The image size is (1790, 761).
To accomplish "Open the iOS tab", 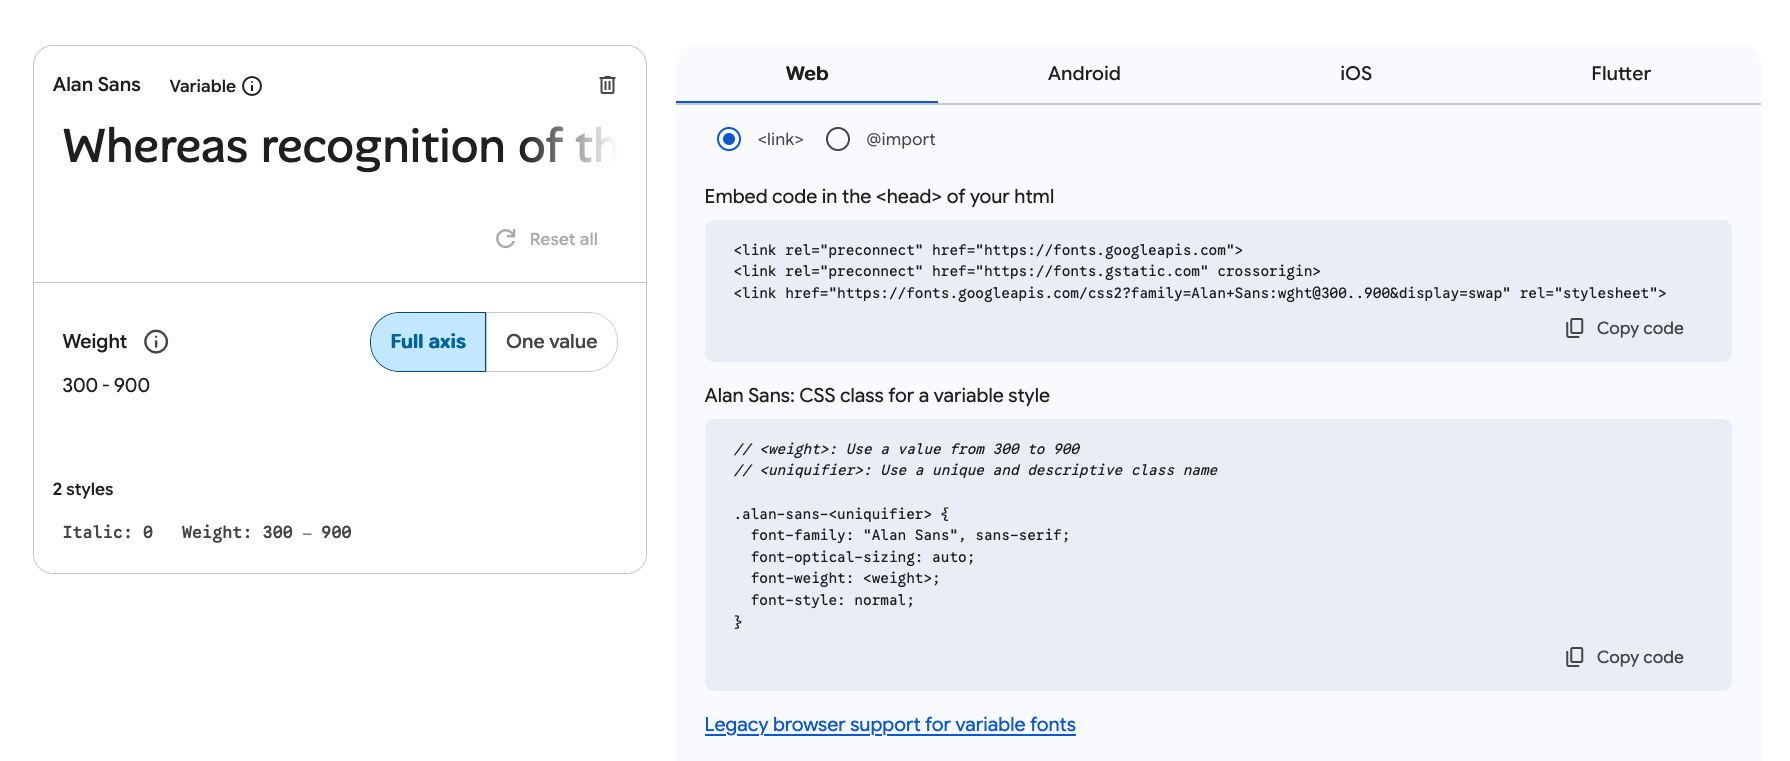I will point(1356,74).
